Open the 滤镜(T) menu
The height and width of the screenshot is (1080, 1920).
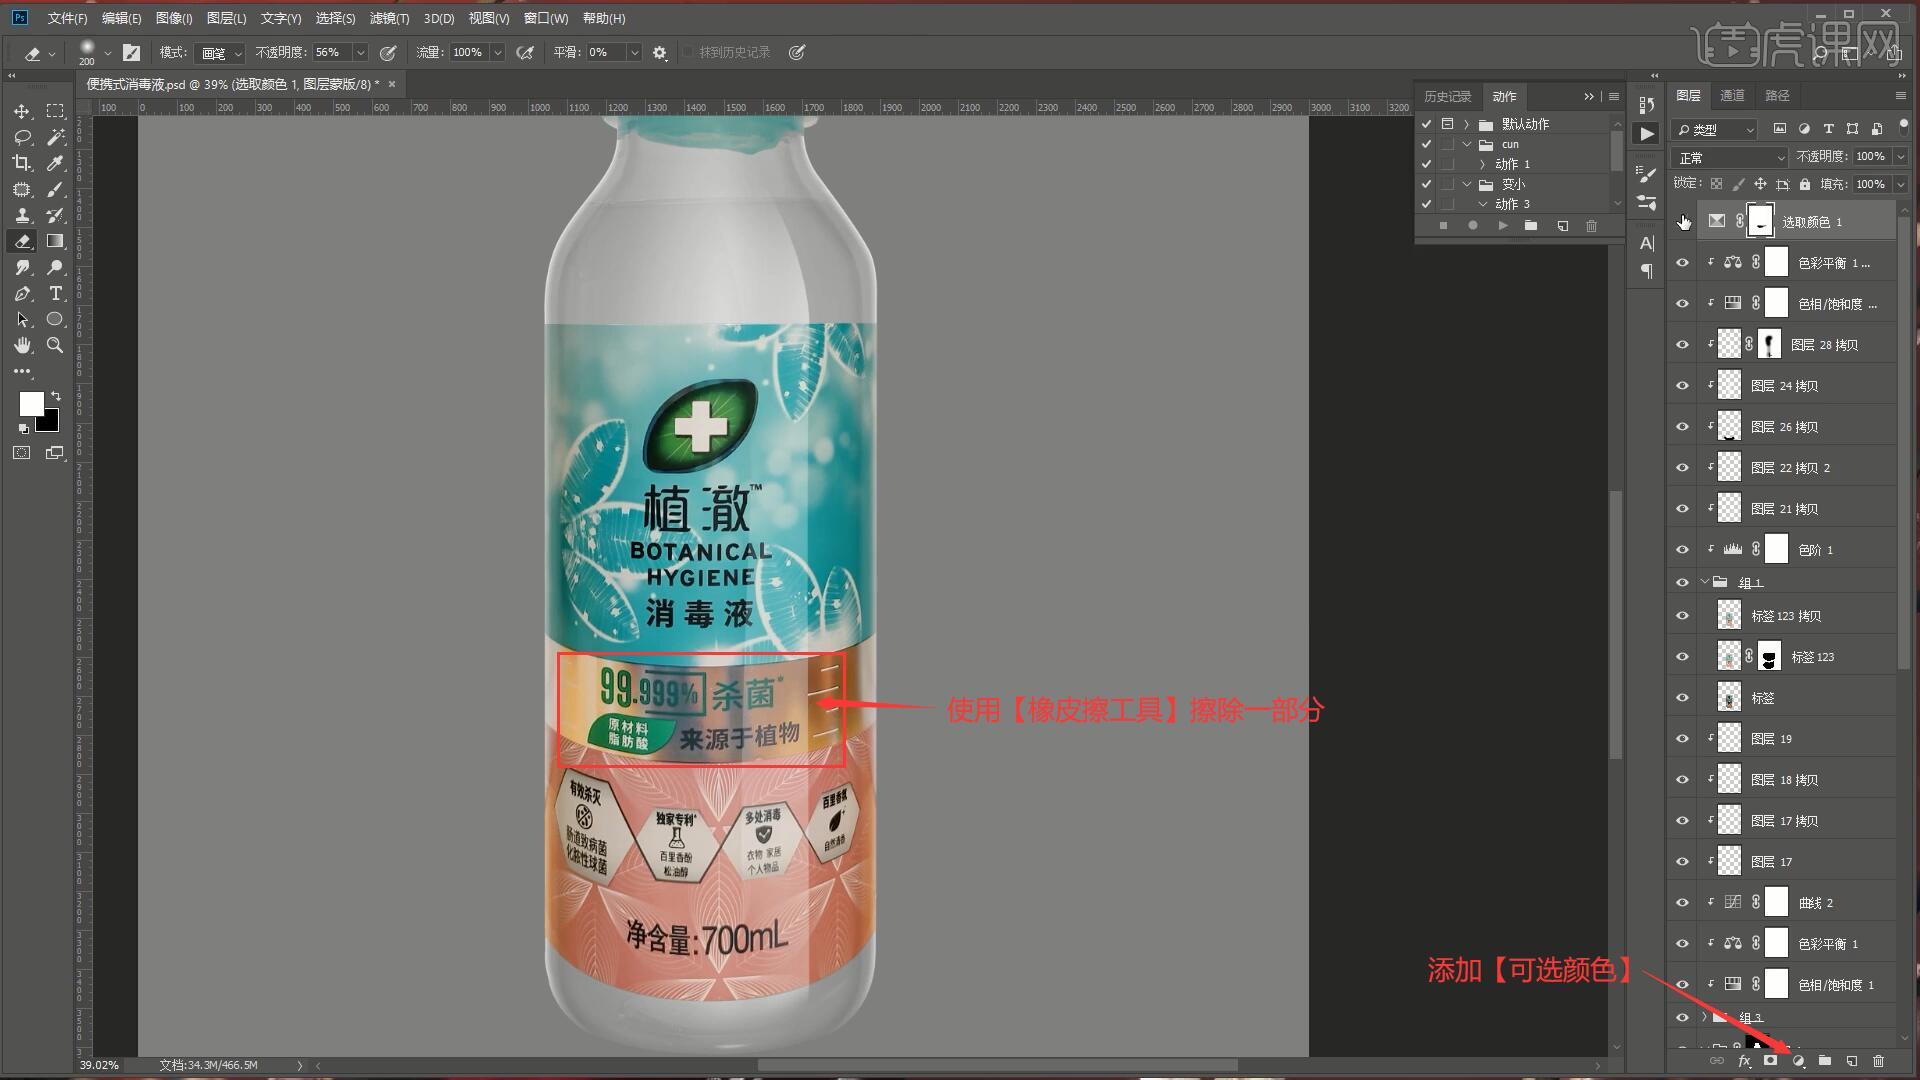point(388,18)
